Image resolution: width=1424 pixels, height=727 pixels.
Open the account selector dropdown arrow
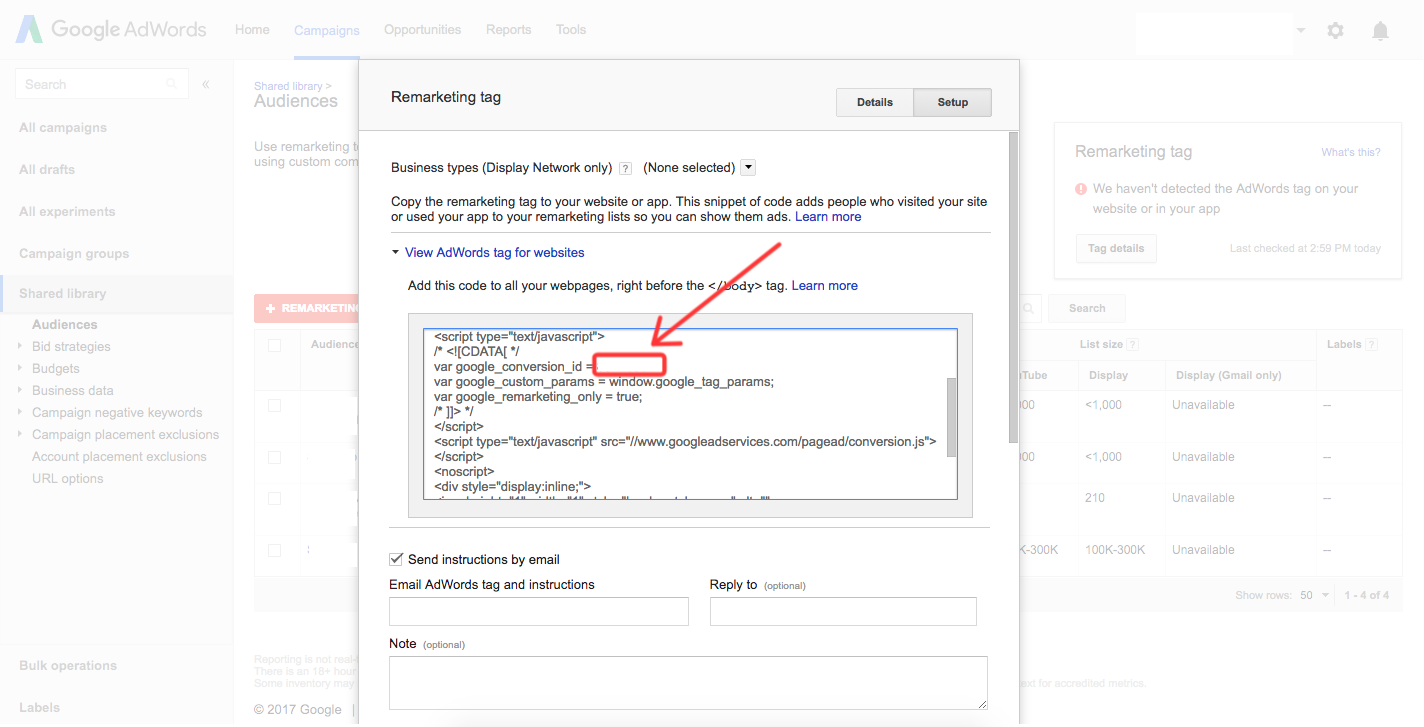pyautogui.click(x=1300, y=31)
